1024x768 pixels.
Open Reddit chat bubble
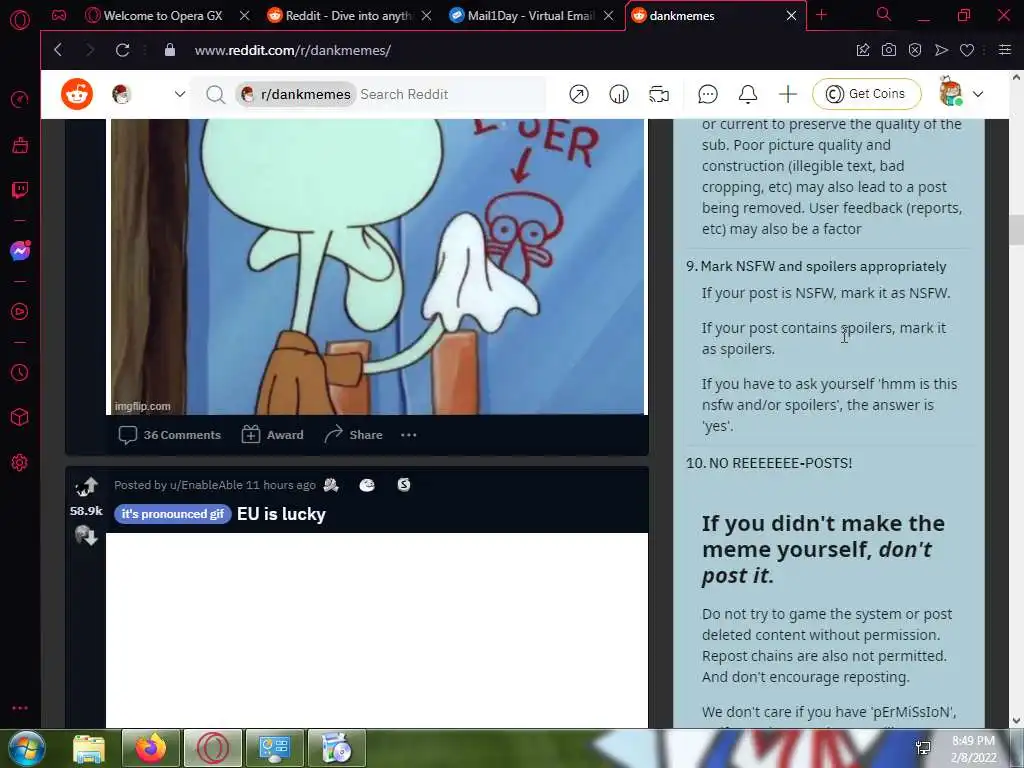pos(707,94)
